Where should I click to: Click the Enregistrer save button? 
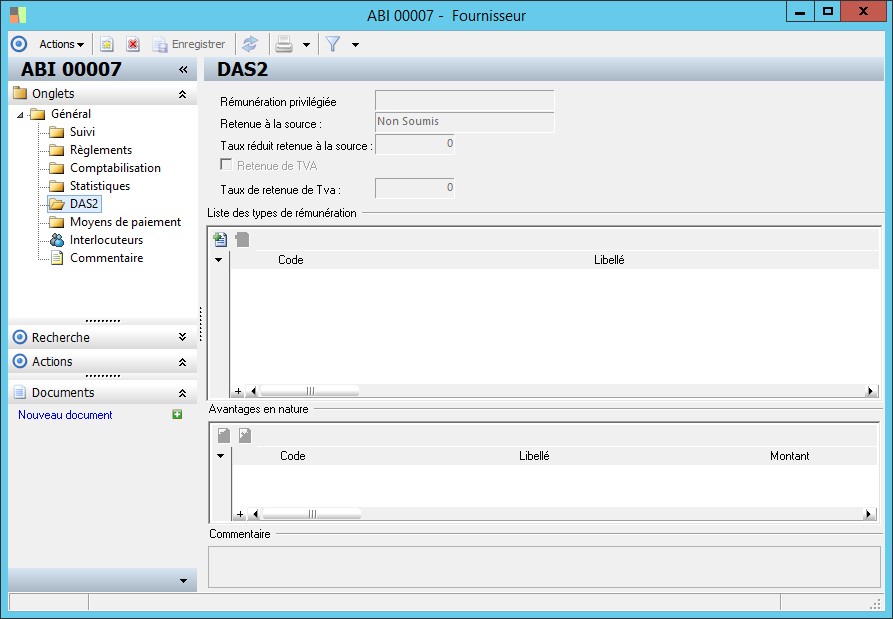click(189, 45)
